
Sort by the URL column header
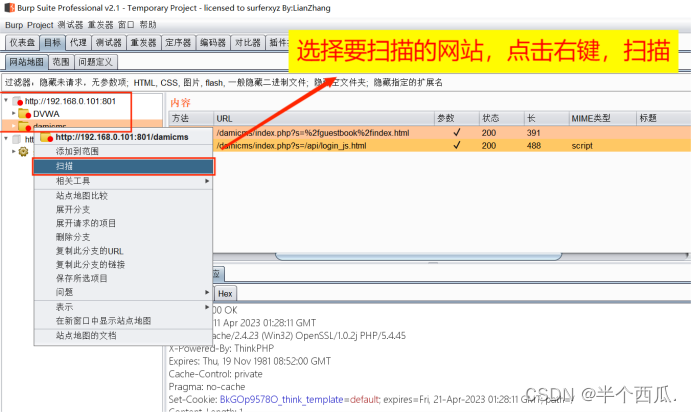click(324, 118)
